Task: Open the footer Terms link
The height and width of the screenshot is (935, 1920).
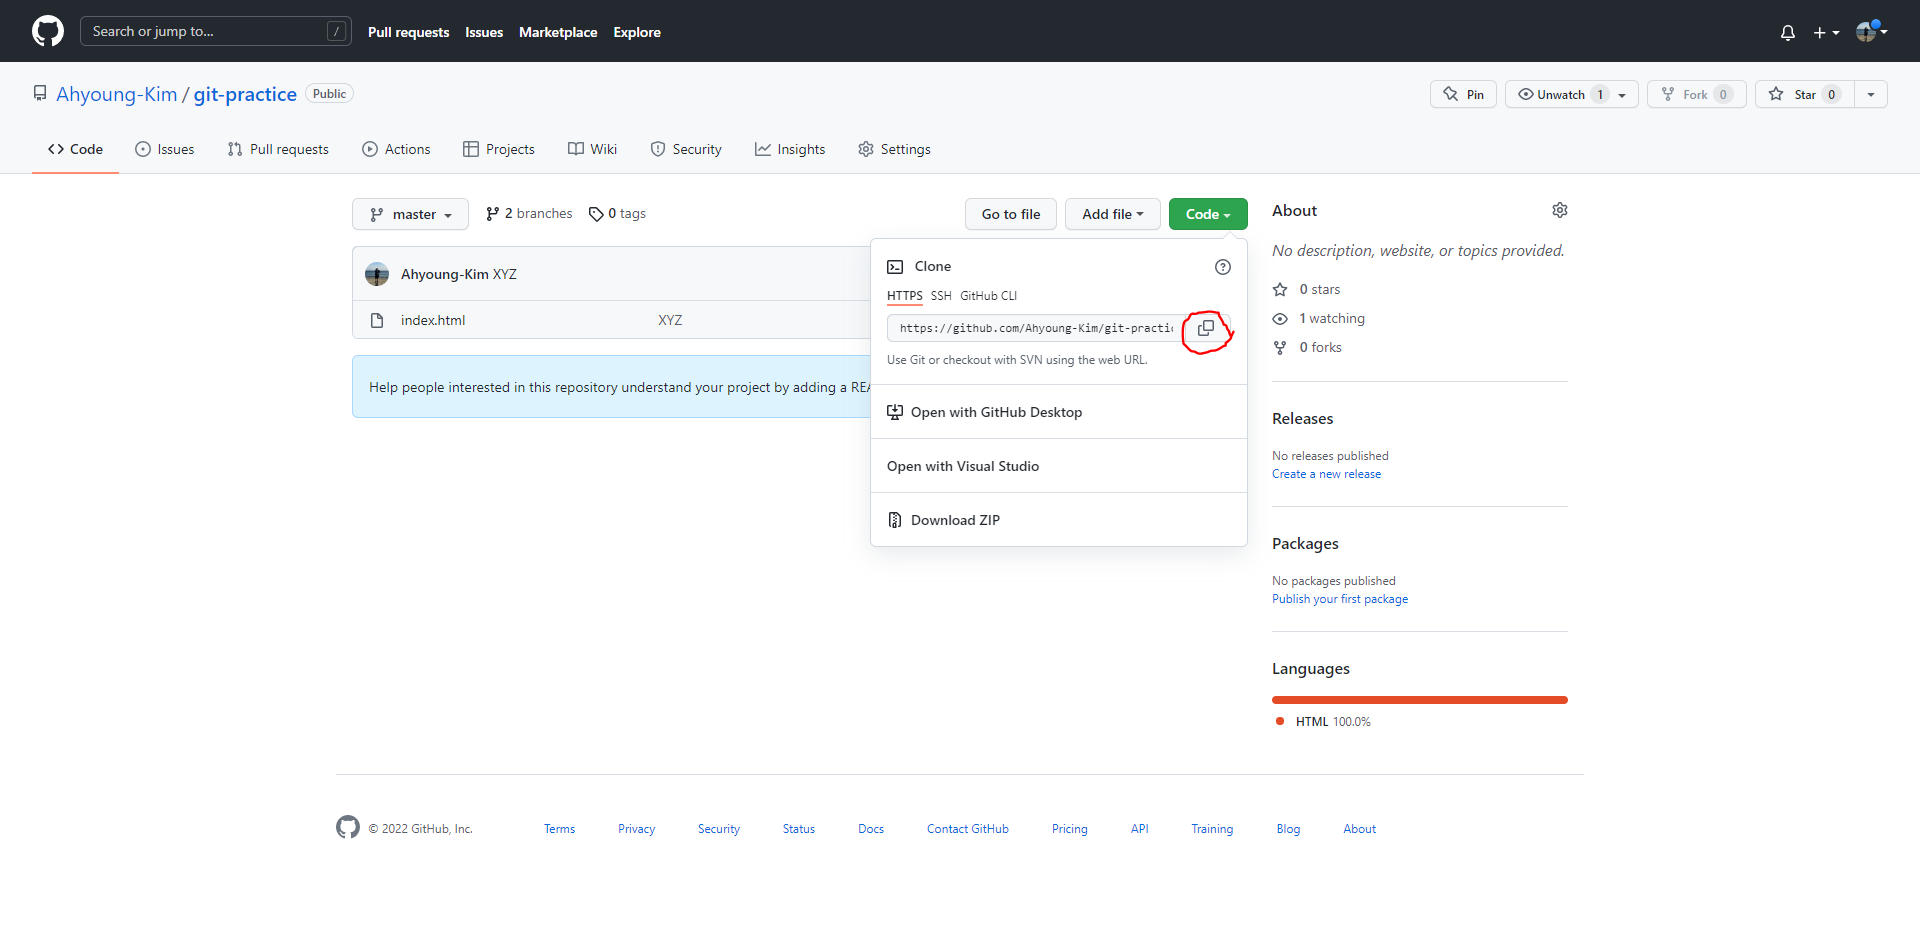Action: coord(559,829)
